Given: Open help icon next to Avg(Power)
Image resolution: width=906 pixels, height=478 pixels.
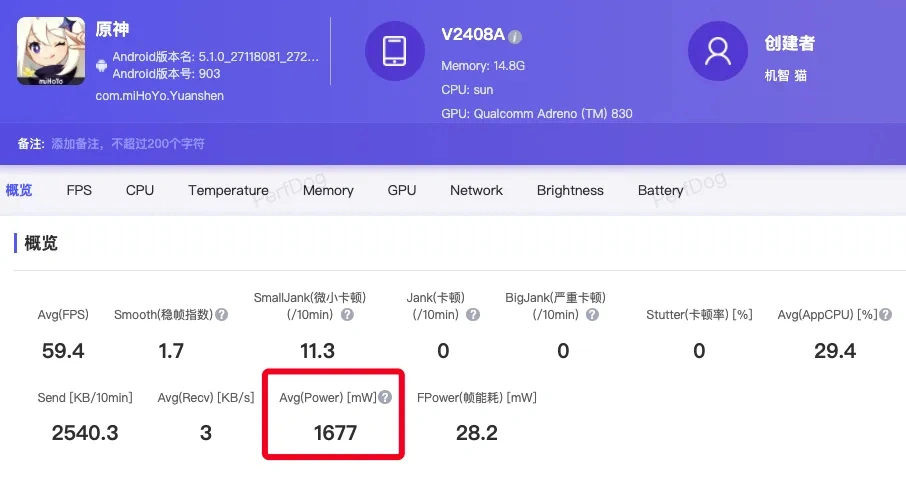Looking at the screenshot, I should point(385,398).
